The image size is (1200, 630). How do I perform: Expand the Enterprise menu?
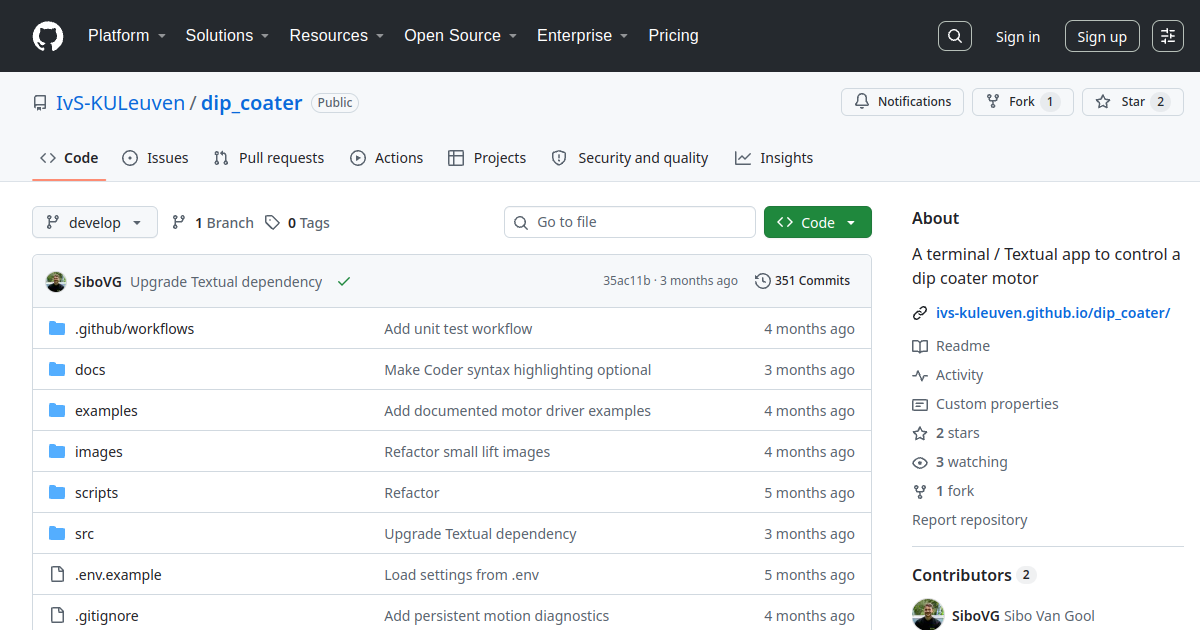(582, 36)
